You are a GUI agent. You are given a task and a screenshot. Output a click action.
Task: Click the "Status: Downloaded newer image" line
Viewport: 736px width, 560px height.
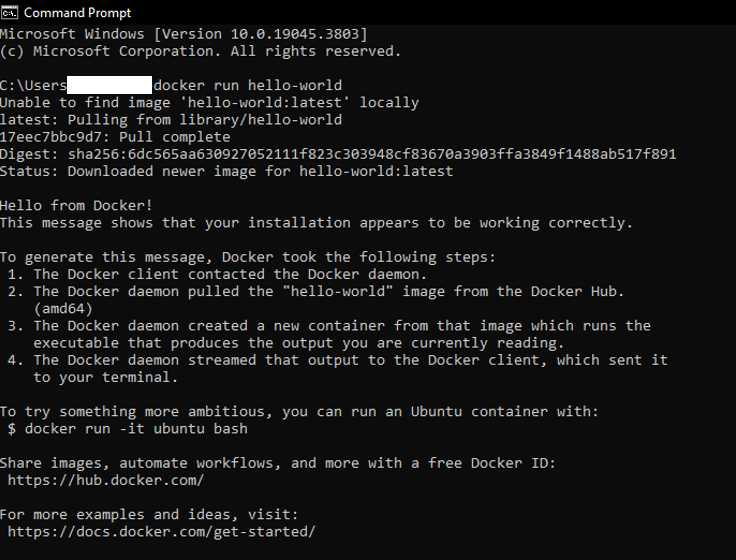pyautogui.click(x=226, y=171)
